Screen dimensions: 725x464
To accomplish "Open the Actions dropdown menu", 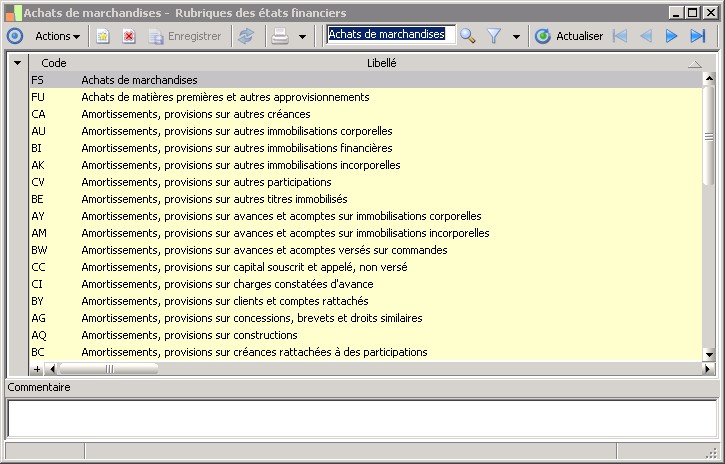I will tap(57, 36).
